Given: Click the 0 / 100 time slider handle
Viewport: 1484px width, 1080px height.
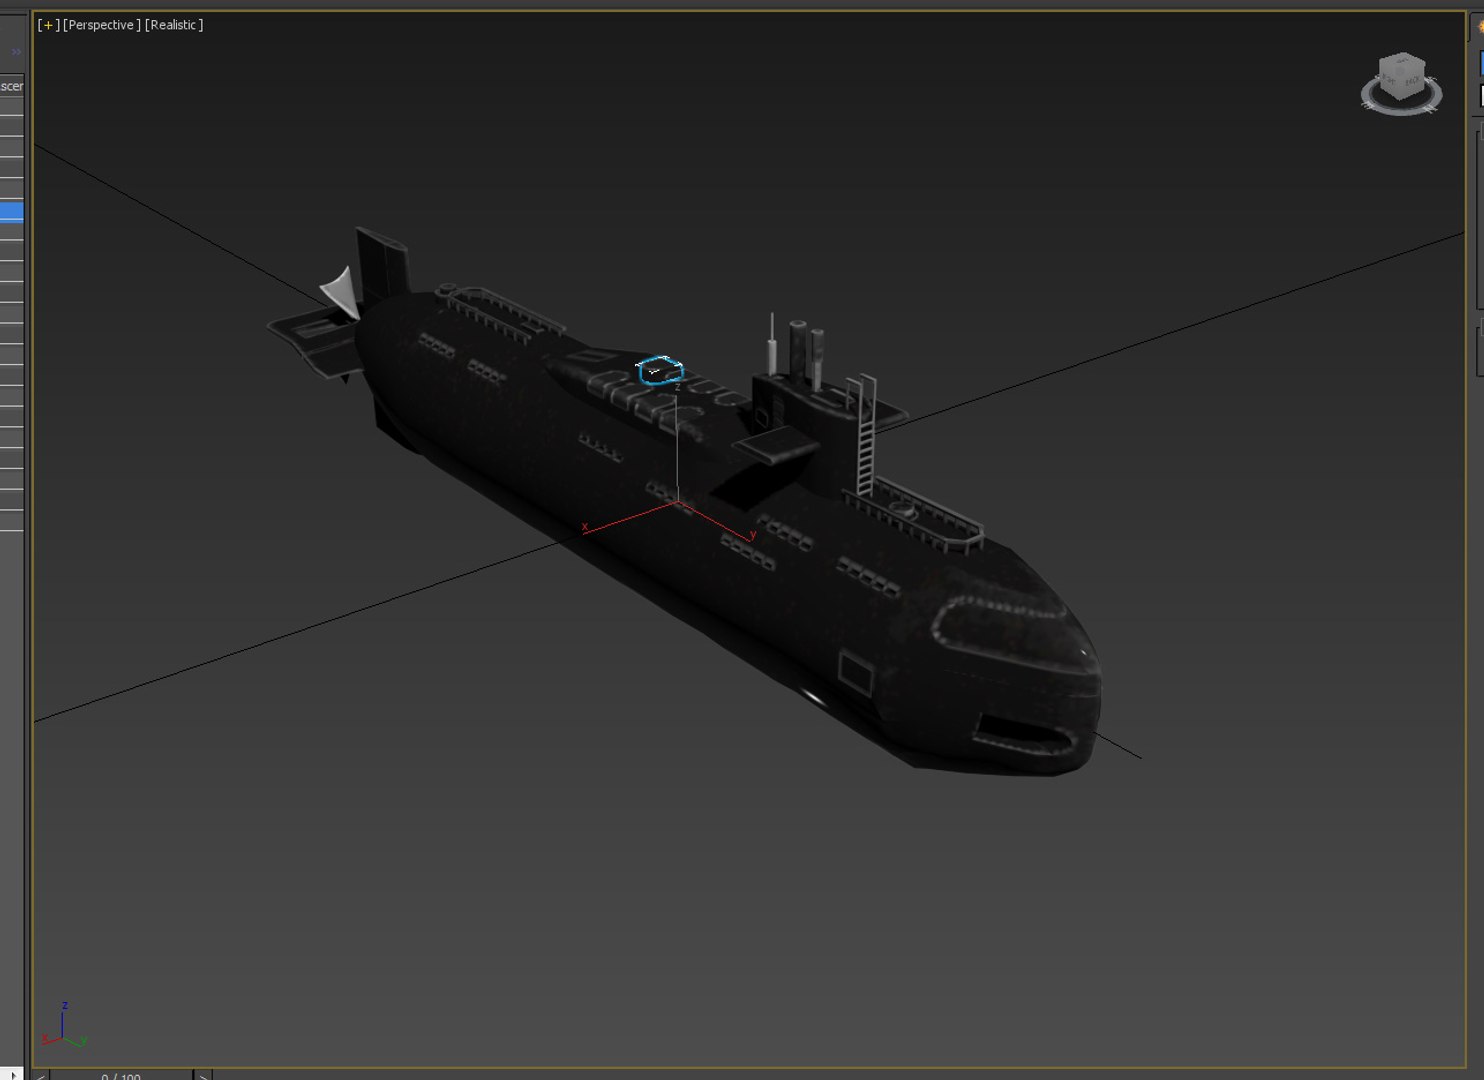Looking at the screenshot, I should (121, 1075).
